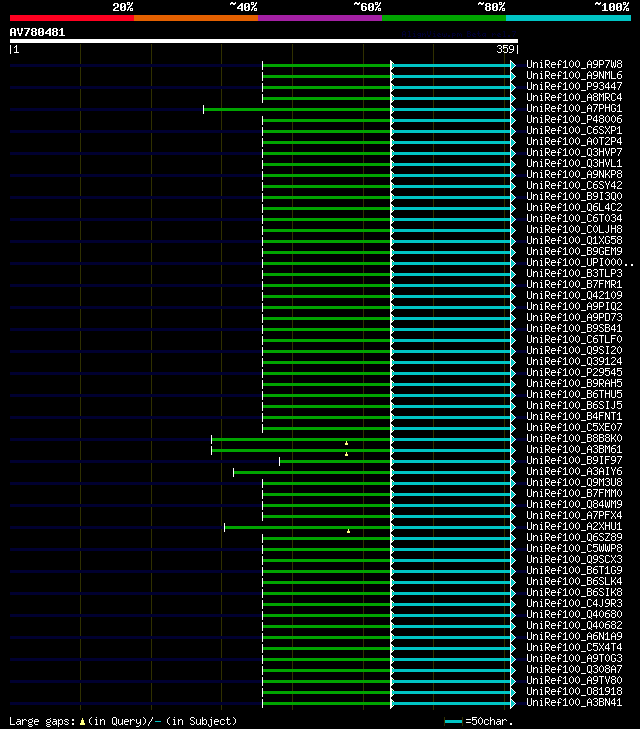Image resolution: width=640 pixels, height=729 pixels.
Task: Select UniRef100_C0LJH8 label
Action: (x=574, y=229)
